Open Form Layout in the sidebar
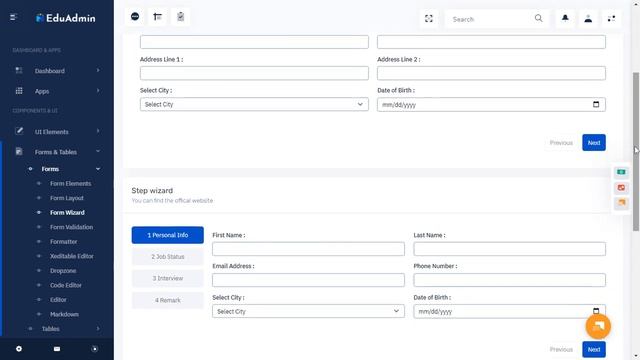This screenshot has width=640, height=360. pos(67,198)
